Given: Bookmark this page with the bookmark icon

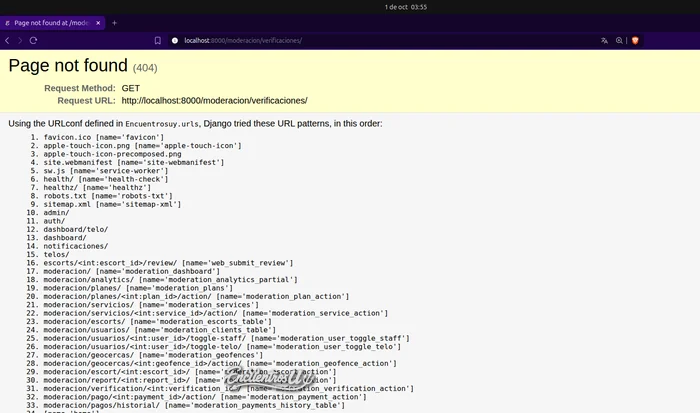Looking at the screenshot, I should tap(158, 41).
